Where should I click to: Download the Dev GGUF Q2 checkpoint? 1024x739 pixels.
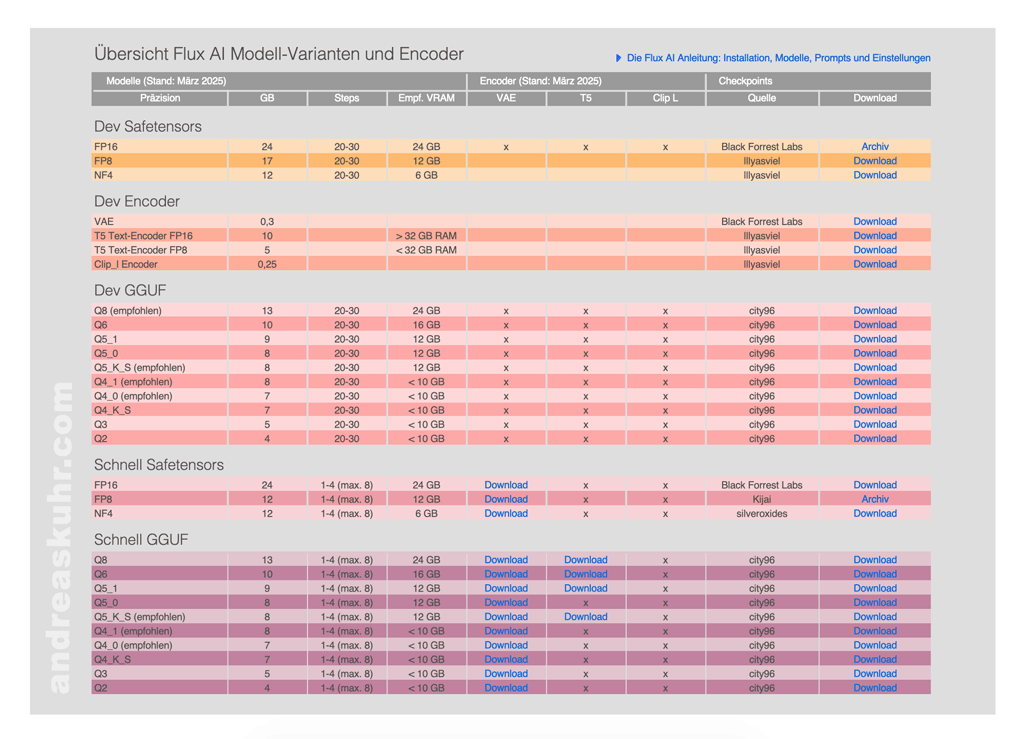[x=874, y=439]
